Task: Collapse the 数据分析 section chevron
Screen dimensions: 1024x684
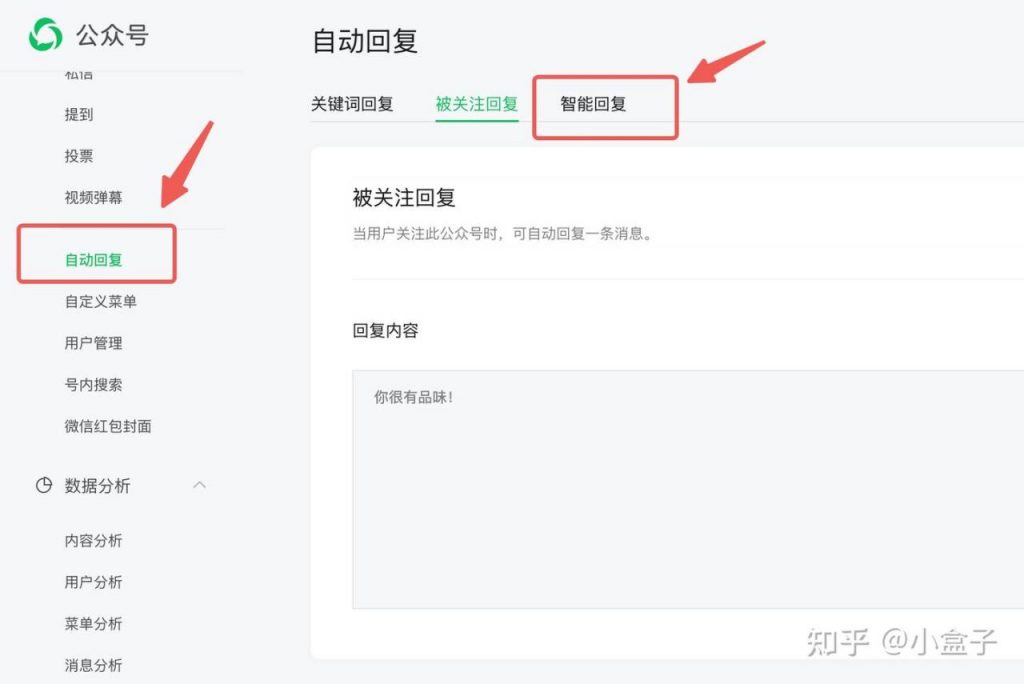Action: [201, 486]
